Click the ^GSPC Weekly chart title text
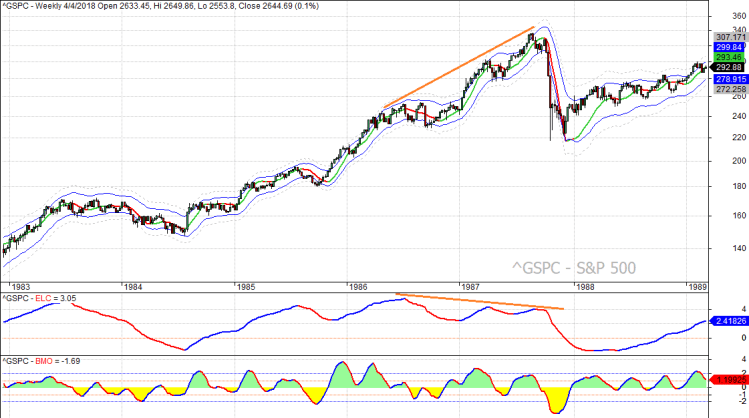This screenshot has height=418, width=749. [160, 6]
